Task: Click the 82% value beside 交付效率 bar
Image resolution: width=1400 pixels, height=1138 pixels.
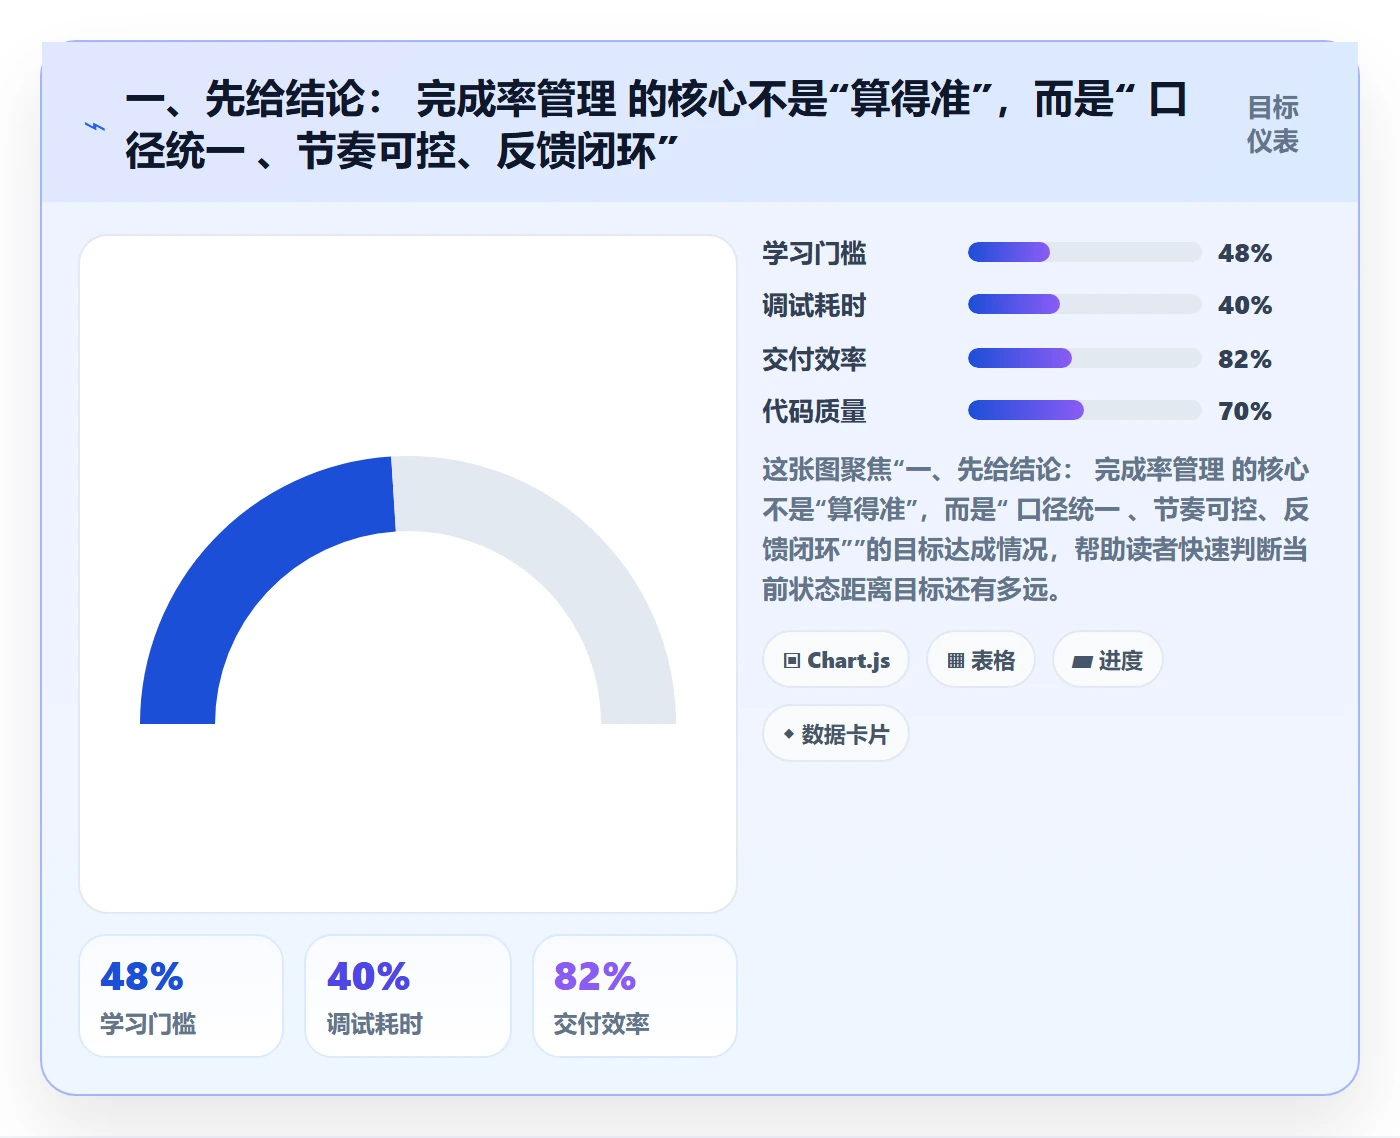Action: point(1244,359)
